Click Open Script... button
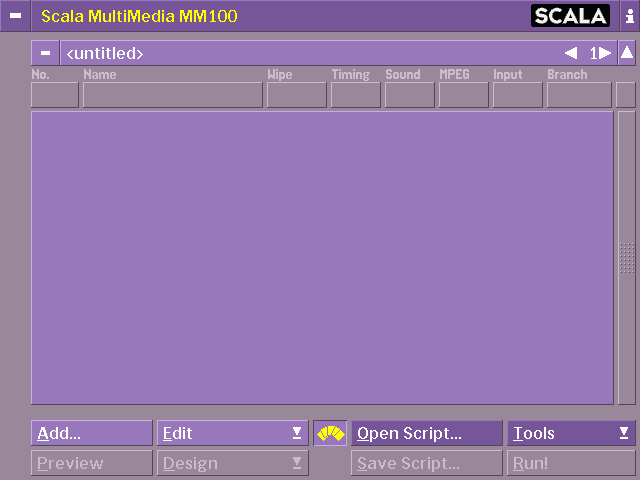The image size is (640, 480). pos(426,433)
